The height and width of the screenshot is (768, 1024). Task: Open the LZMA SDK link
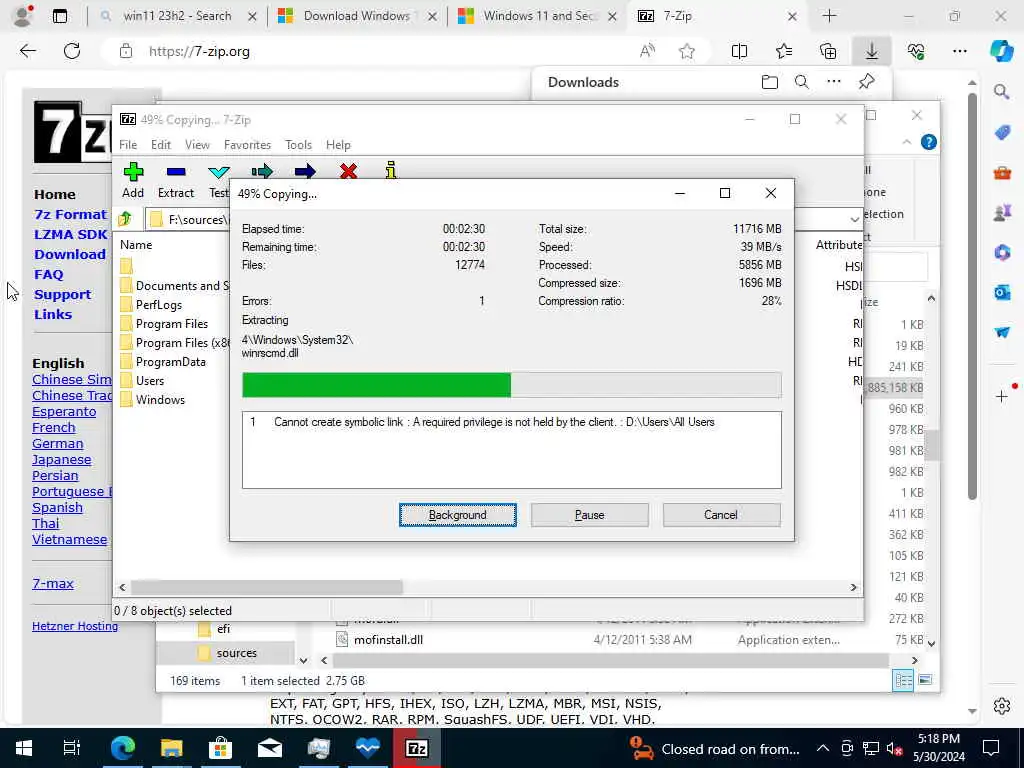pyautogui.click(x=71, y=234)
